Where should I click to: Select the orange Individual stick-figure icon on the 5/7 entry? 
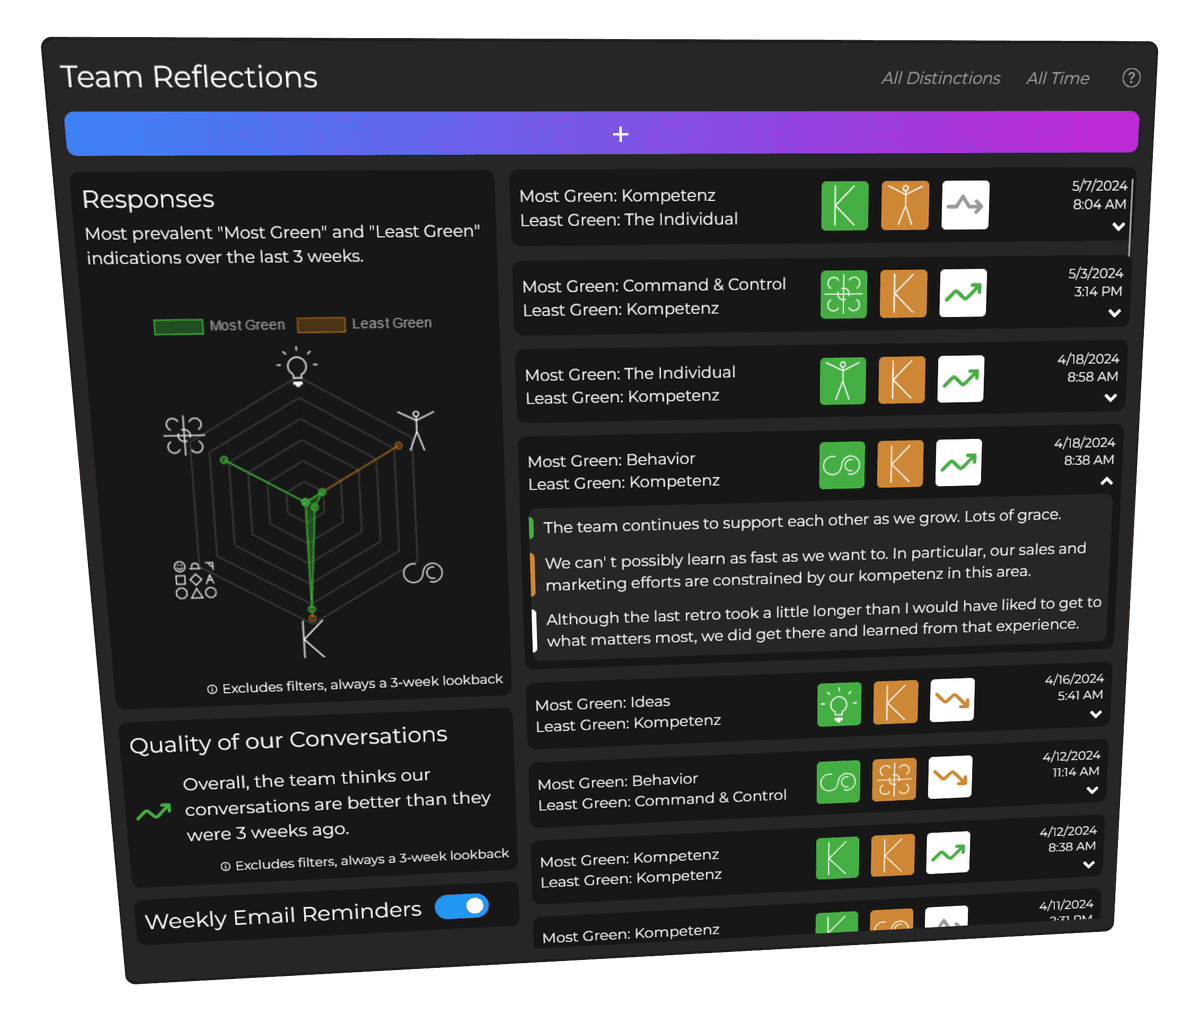point(904,204)
